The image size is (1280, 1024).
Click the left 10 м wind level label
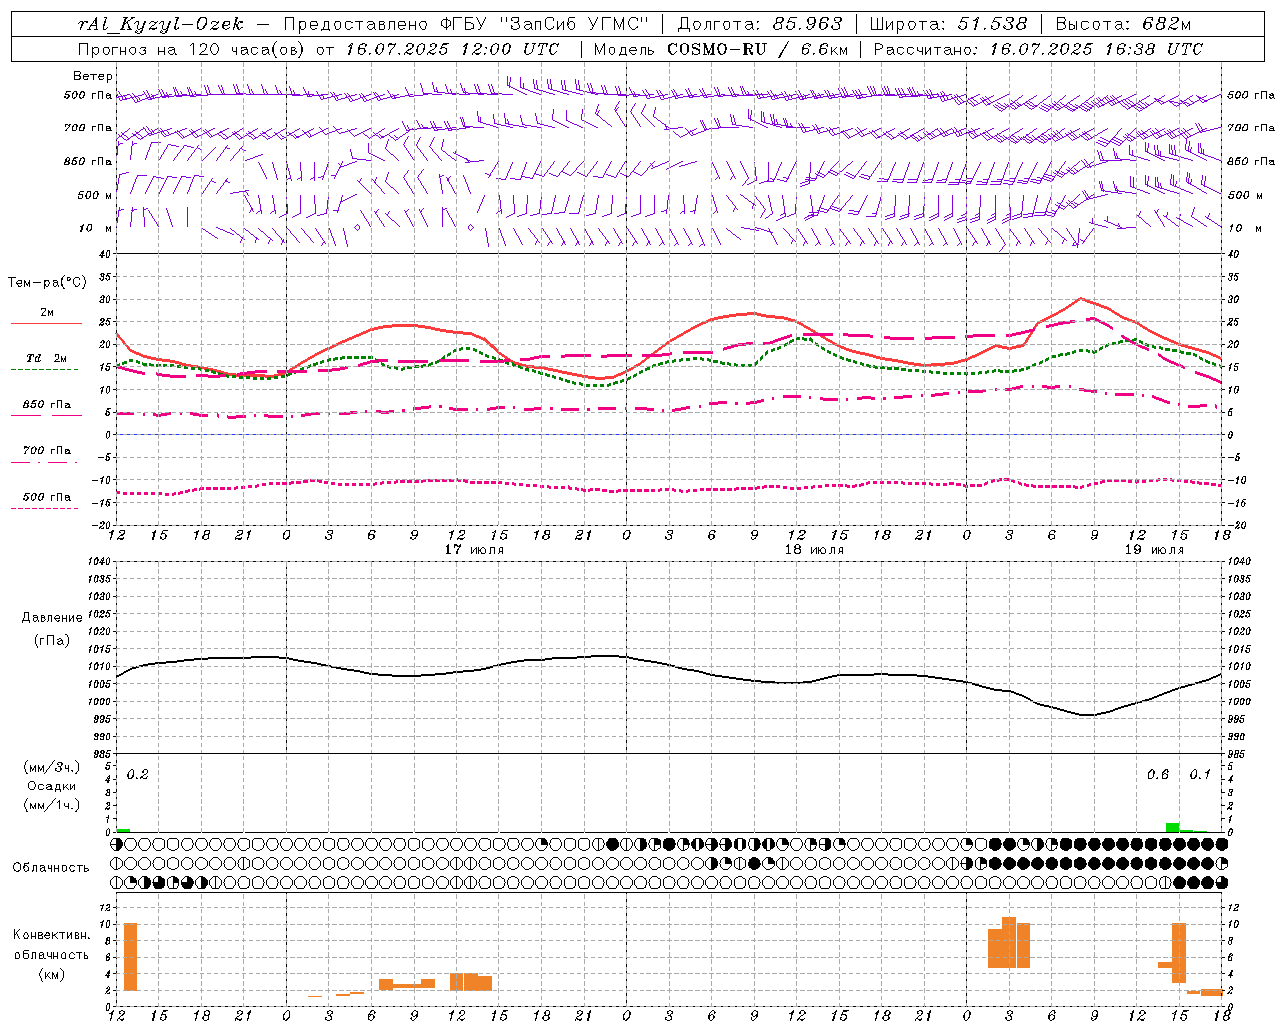tap(96, 228)
